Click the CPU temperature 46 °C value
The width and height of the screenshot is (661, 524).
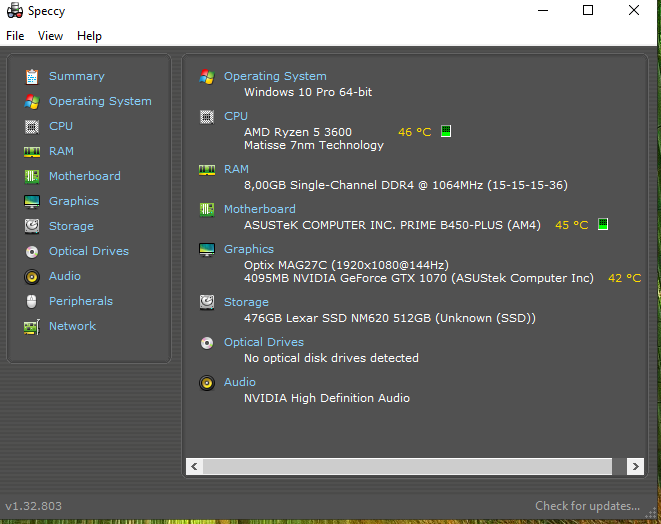point(415,132)
